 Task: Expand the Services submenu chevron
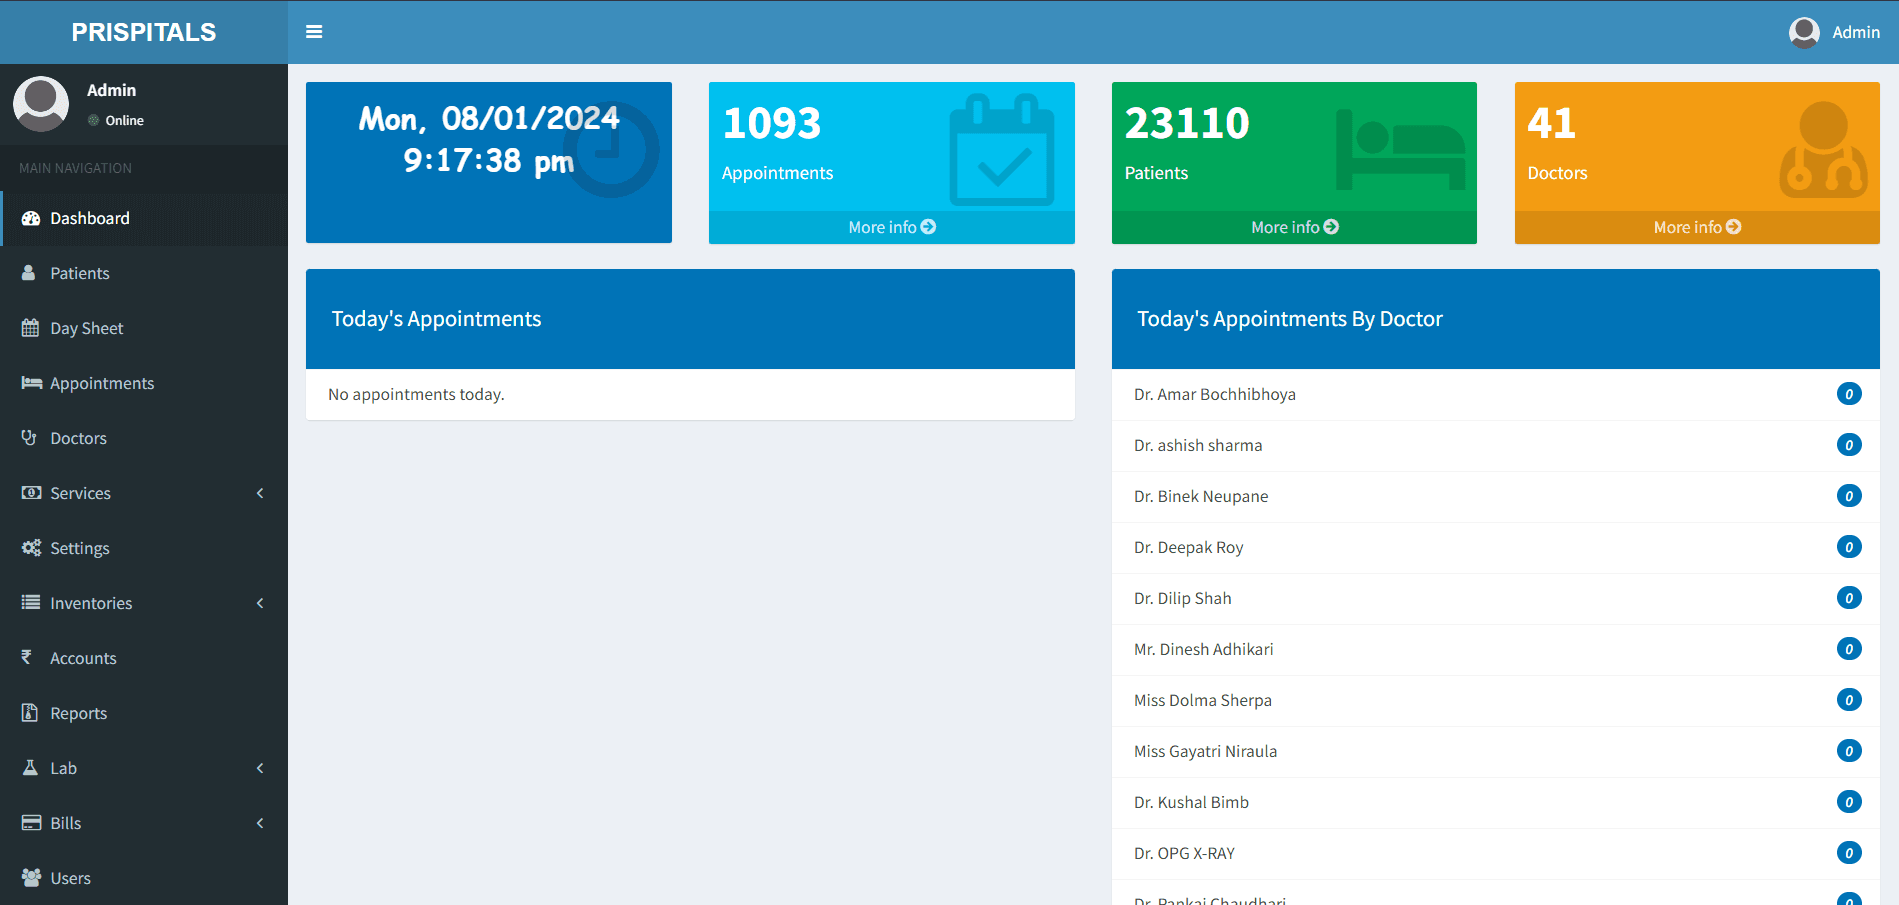click(260, 493)
